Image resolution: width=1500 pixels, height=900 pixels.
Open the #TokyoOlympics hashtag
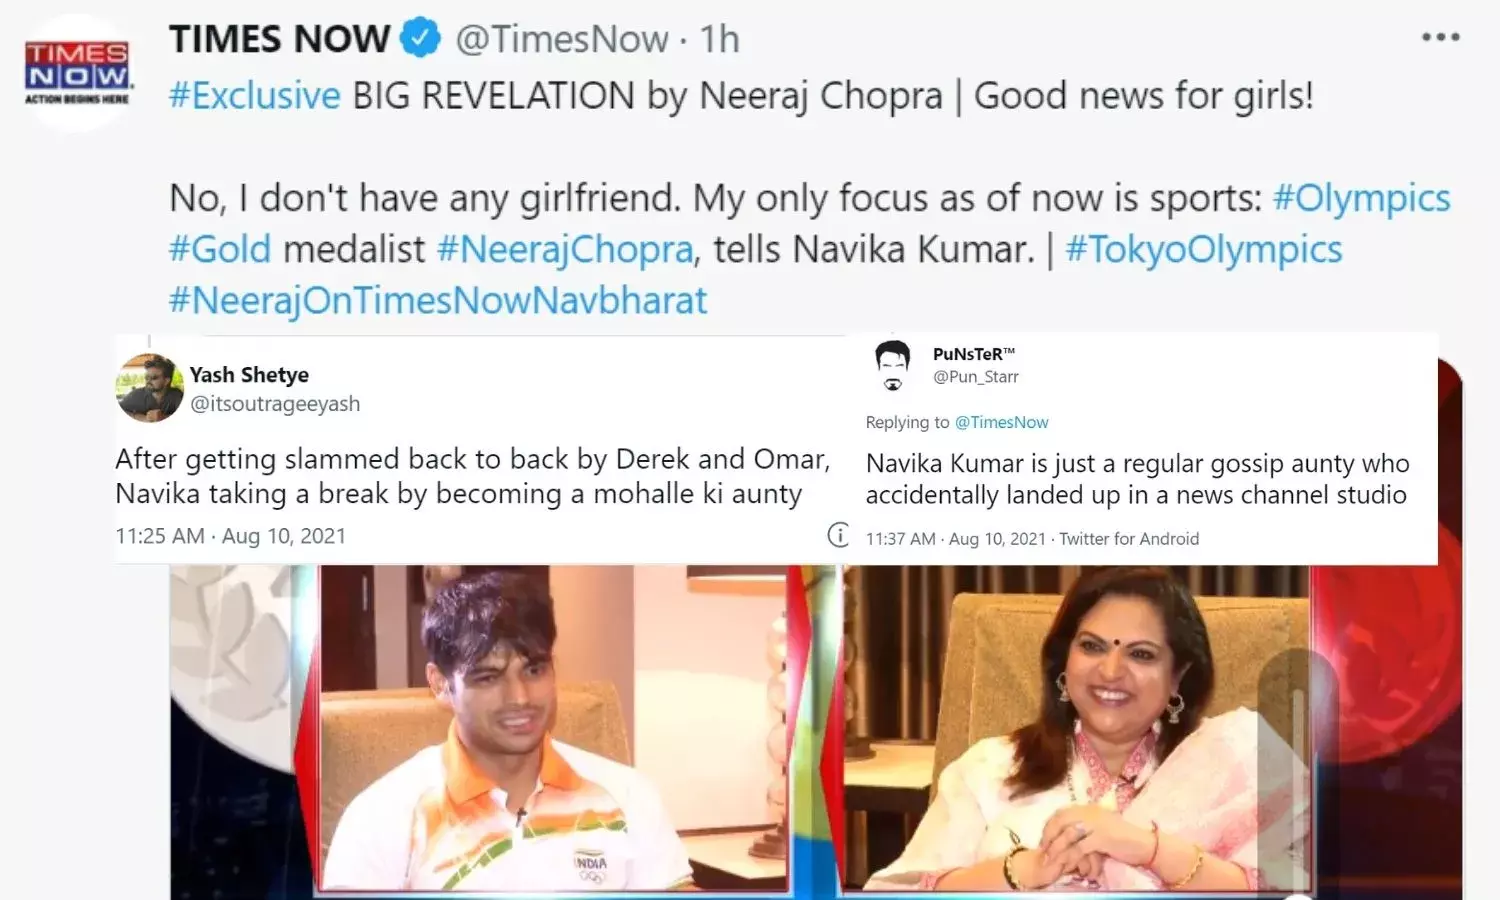(x=1204, y=249)
